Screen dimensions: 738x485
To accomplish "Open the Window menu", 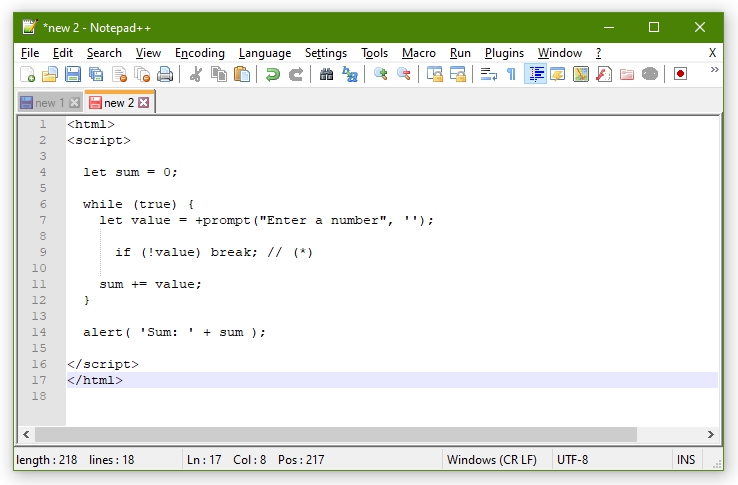I will point(560,53).
